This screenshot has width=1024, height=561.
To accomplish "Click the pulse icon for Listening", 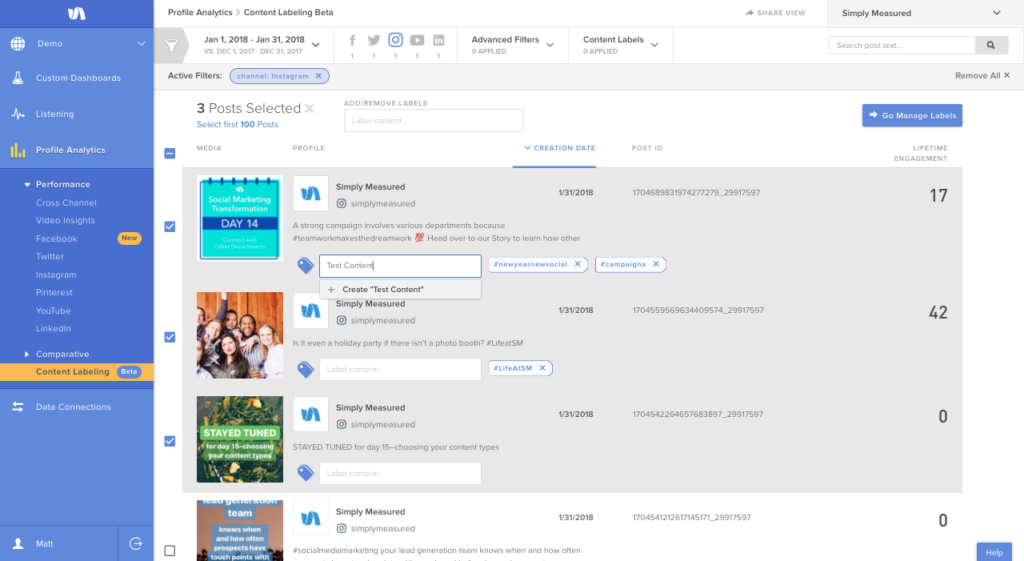I will [x=18, y=114].
